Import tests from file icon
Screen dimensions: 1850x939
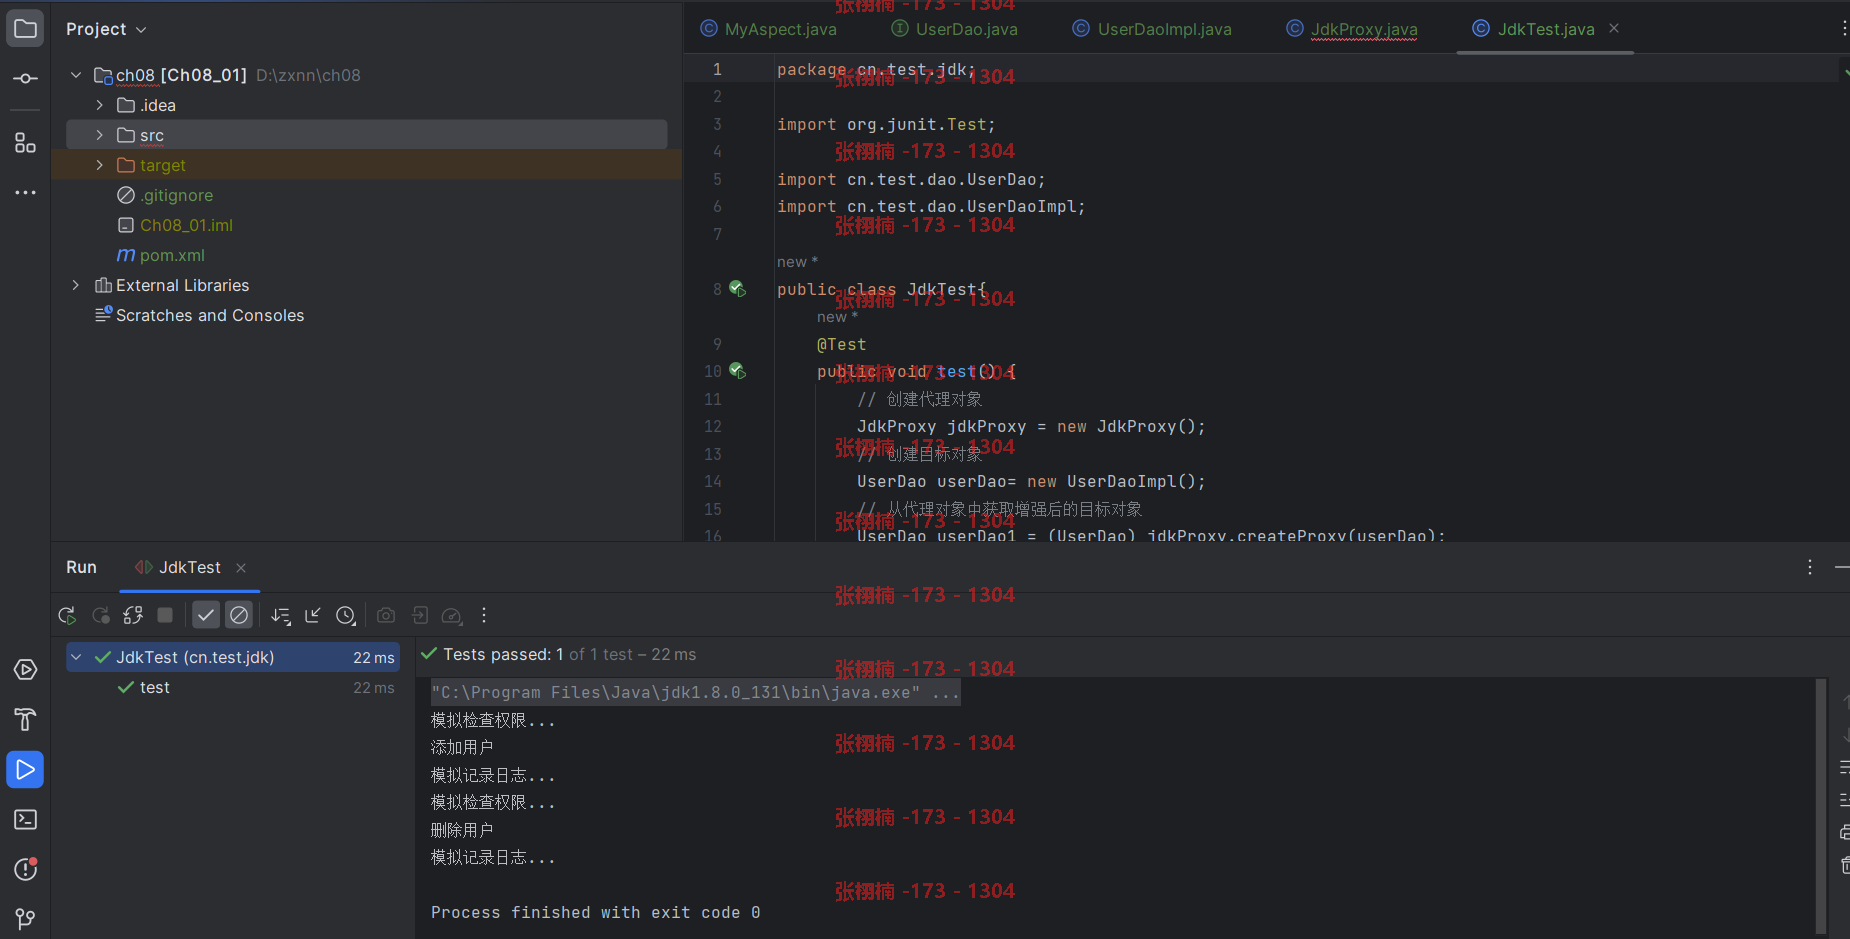tap(420, 615)
